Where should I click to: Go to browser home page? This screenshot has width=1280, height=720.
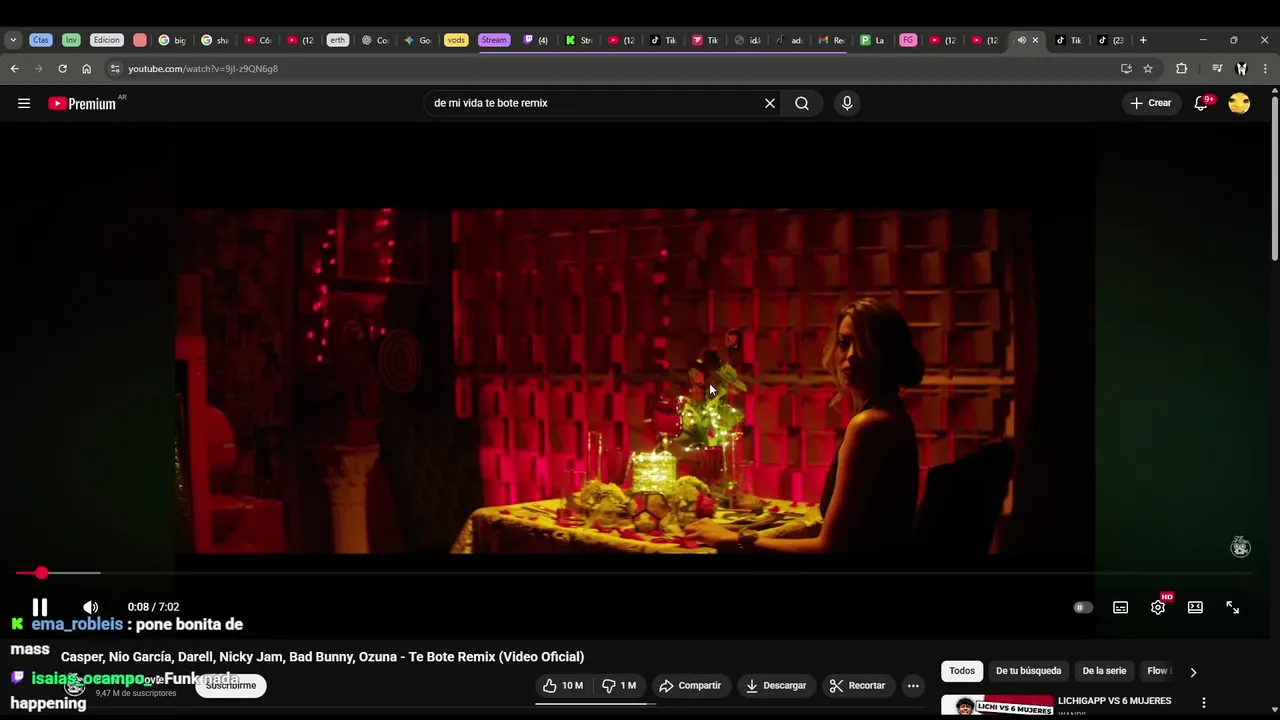click(86, 69)
